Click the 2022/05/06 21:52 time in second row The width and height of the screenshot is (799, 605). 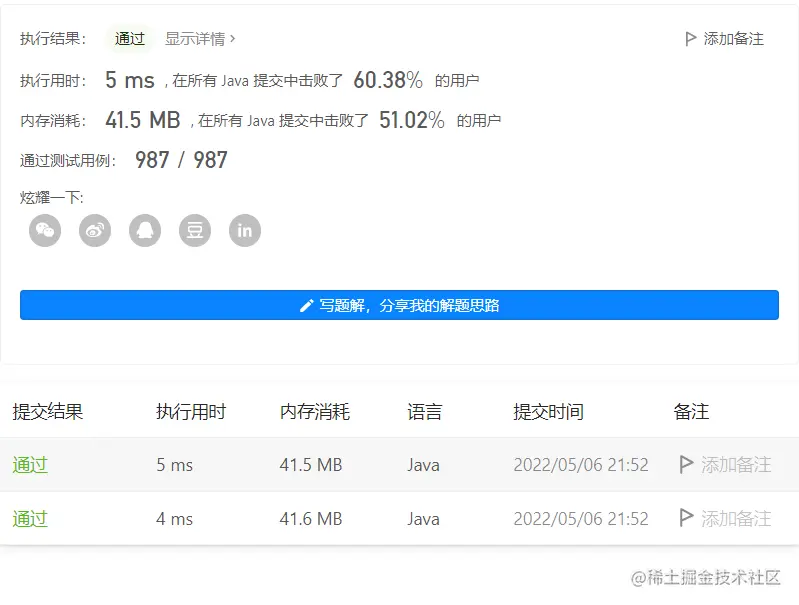(x=581, y=519)
